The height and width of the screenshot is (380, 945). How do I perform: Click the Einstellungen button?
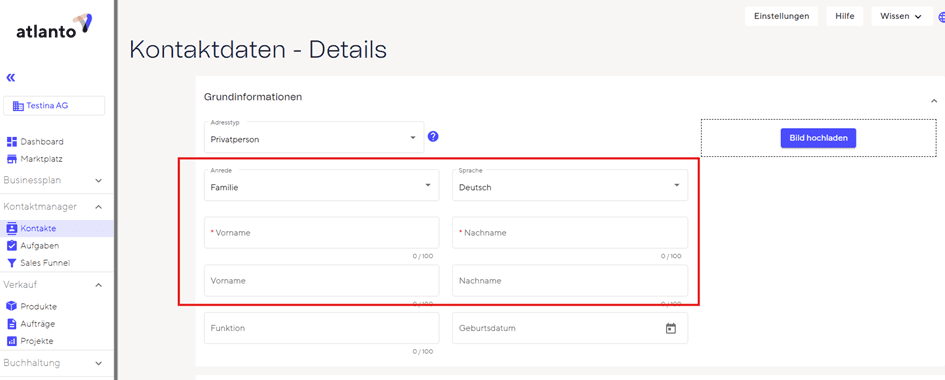[x=782, y=16]
